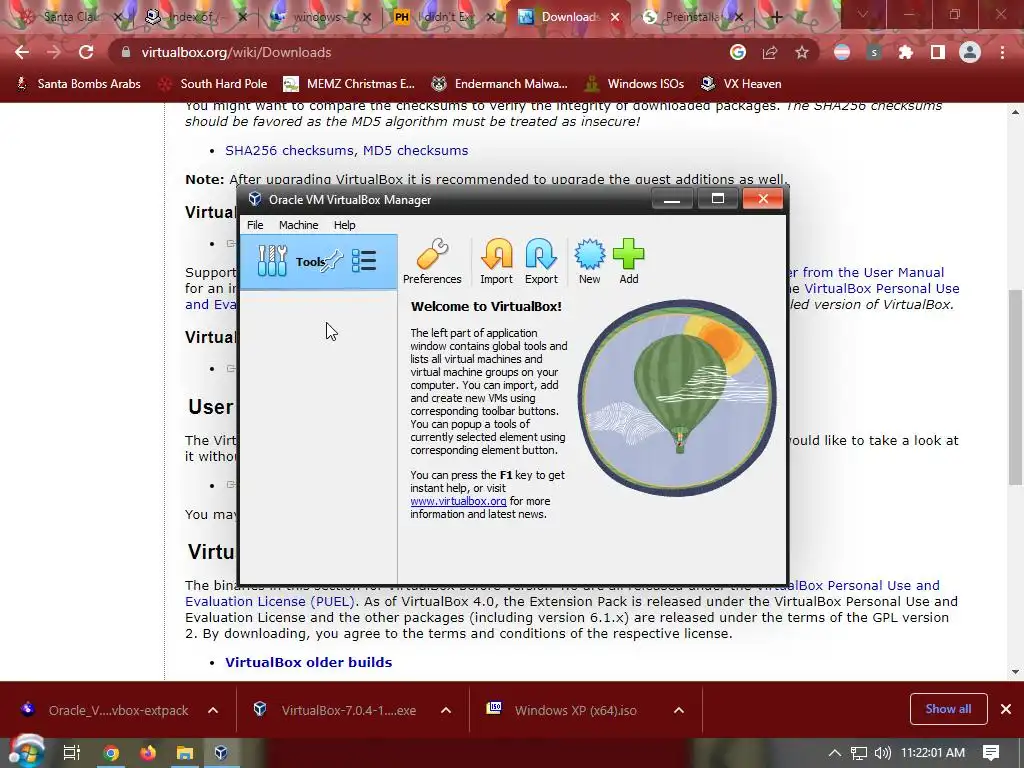Image resolution: width=1024 pixels, height=768 pixels.
Task: Open the Chrome extensions puzzle icon
Action: 905,52
